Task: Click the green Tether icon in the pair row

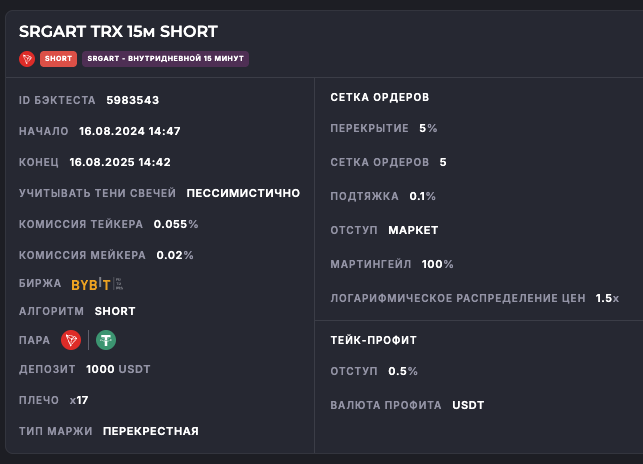Action: click(106, 340)
